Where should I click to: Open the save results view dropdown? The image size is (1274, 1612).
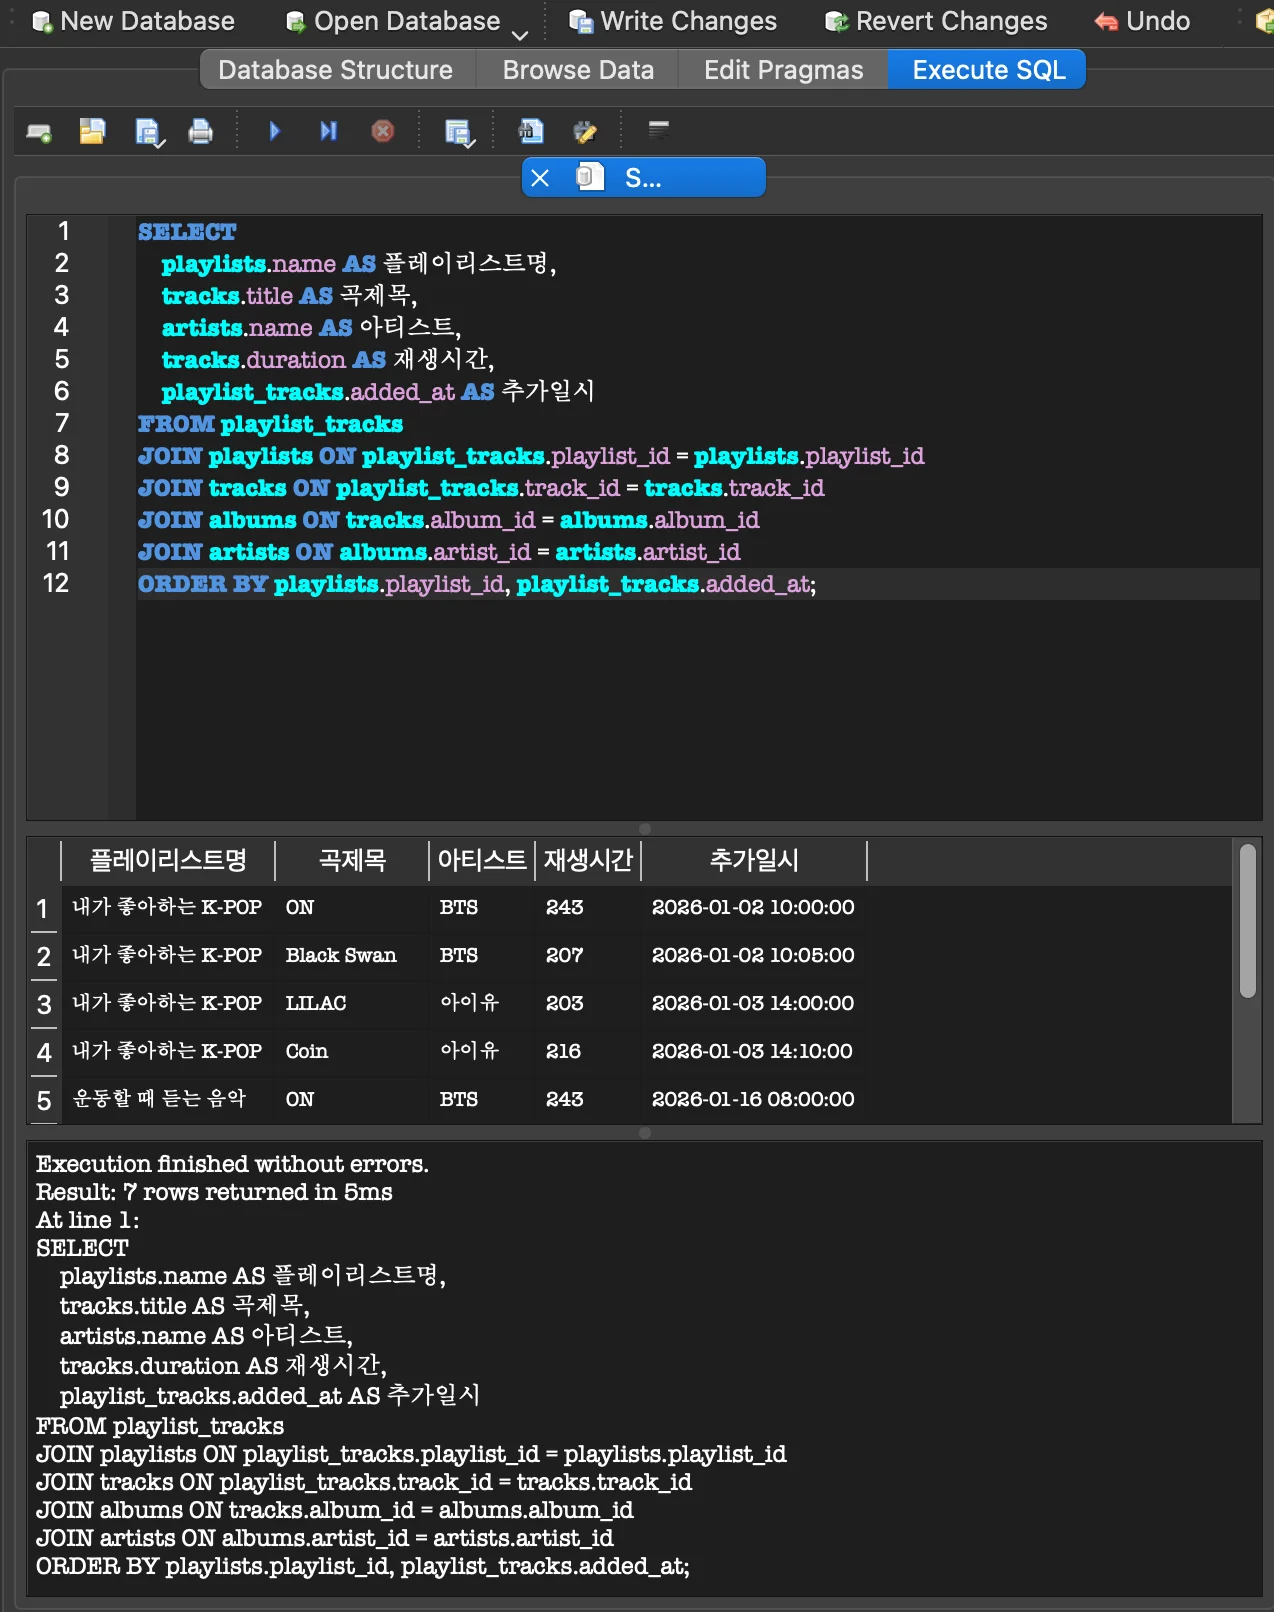click(471, 144)
